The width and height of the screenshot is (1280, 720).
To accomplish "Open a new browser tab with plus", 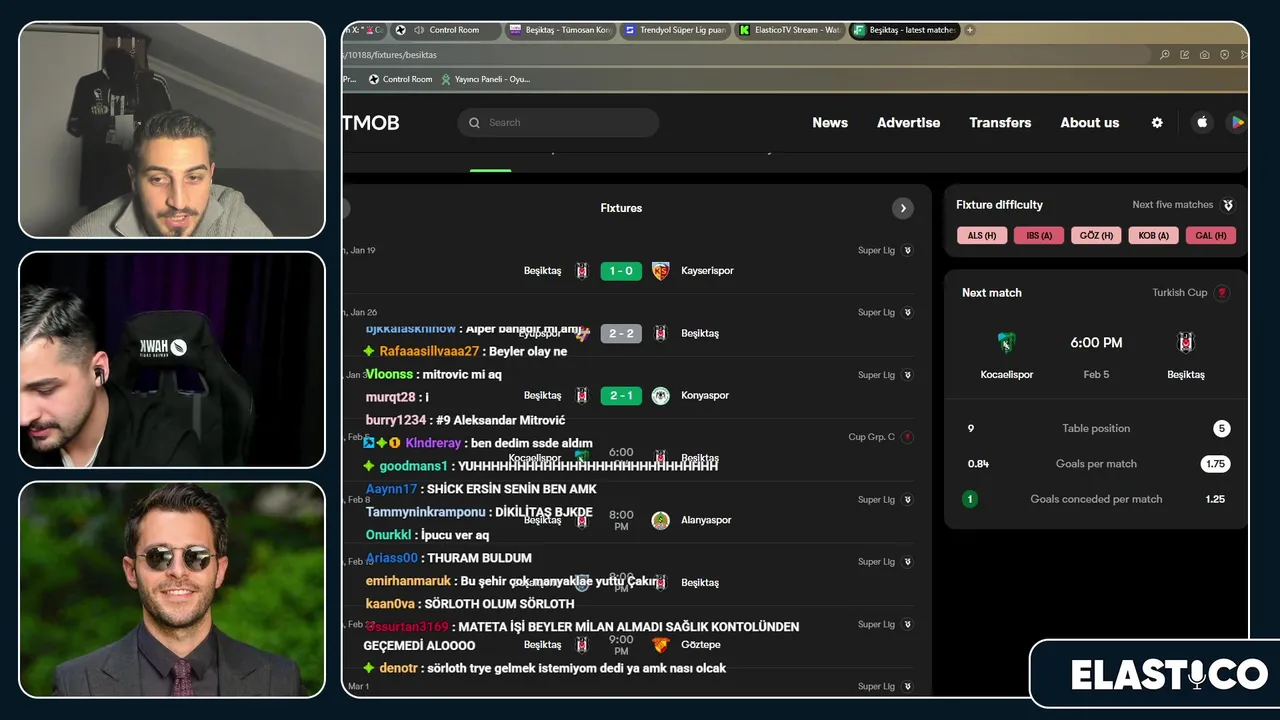I will tap(970, 30).
